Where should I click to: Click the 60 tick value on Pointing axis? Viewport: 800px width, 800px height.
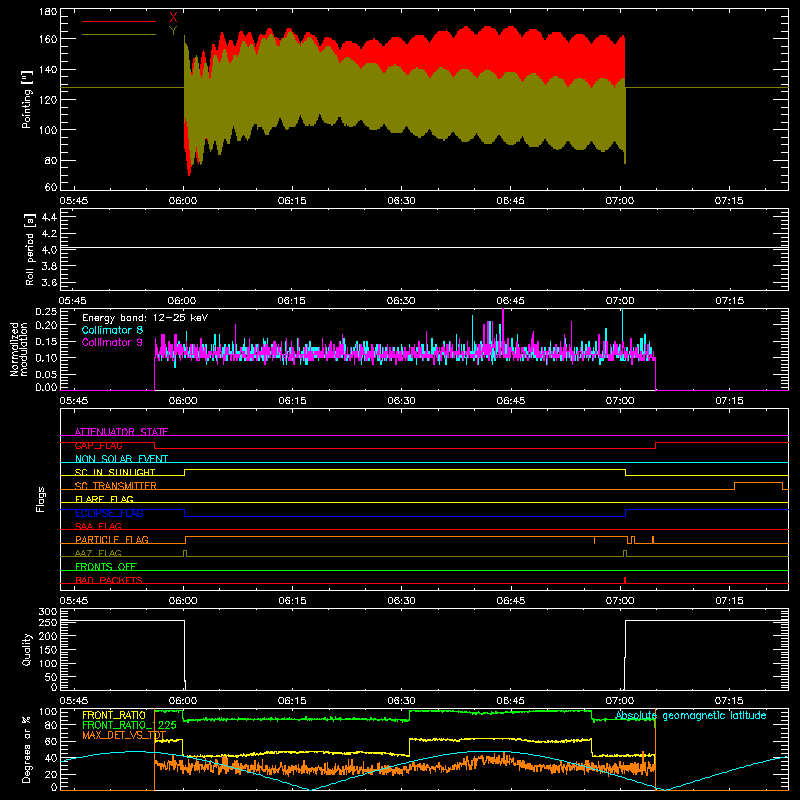click(51, 187)
